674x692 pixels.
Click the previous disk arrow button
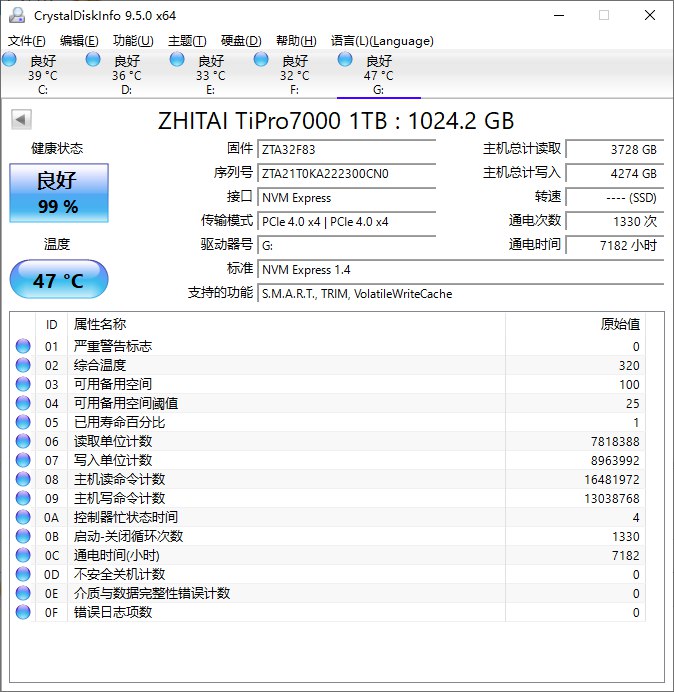[21, 120]
